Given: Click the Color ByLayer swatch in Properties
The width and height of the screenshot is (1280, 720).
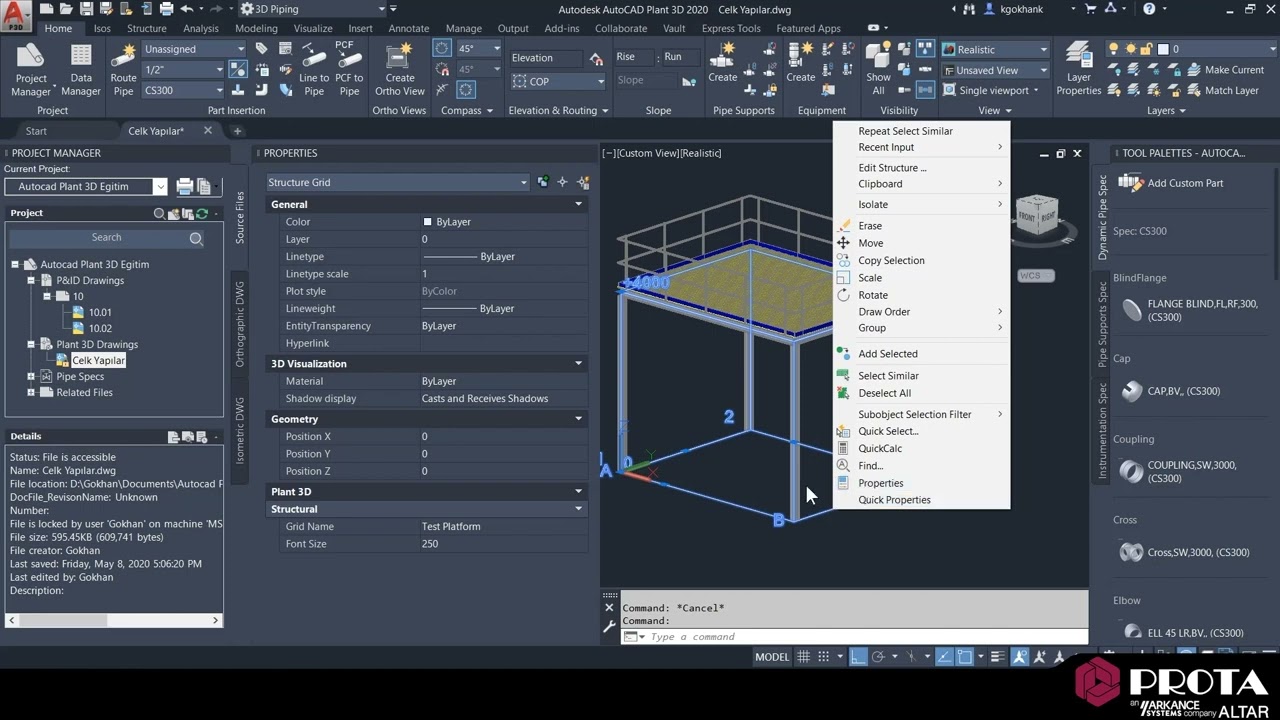Looking at the screenshot, I should [427, 222].
